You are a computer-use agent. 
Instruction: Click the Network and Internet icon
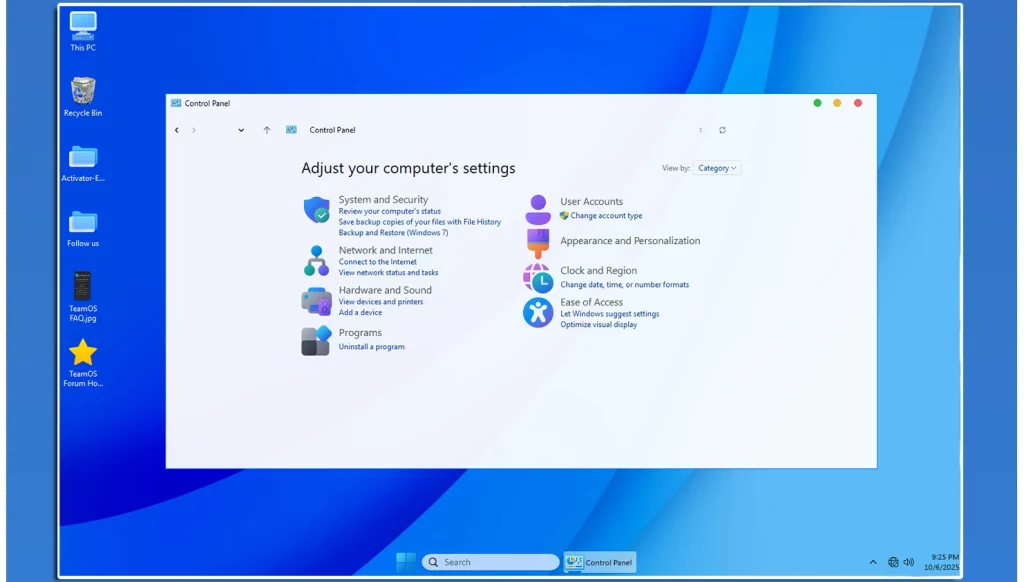tap(316, 260)
